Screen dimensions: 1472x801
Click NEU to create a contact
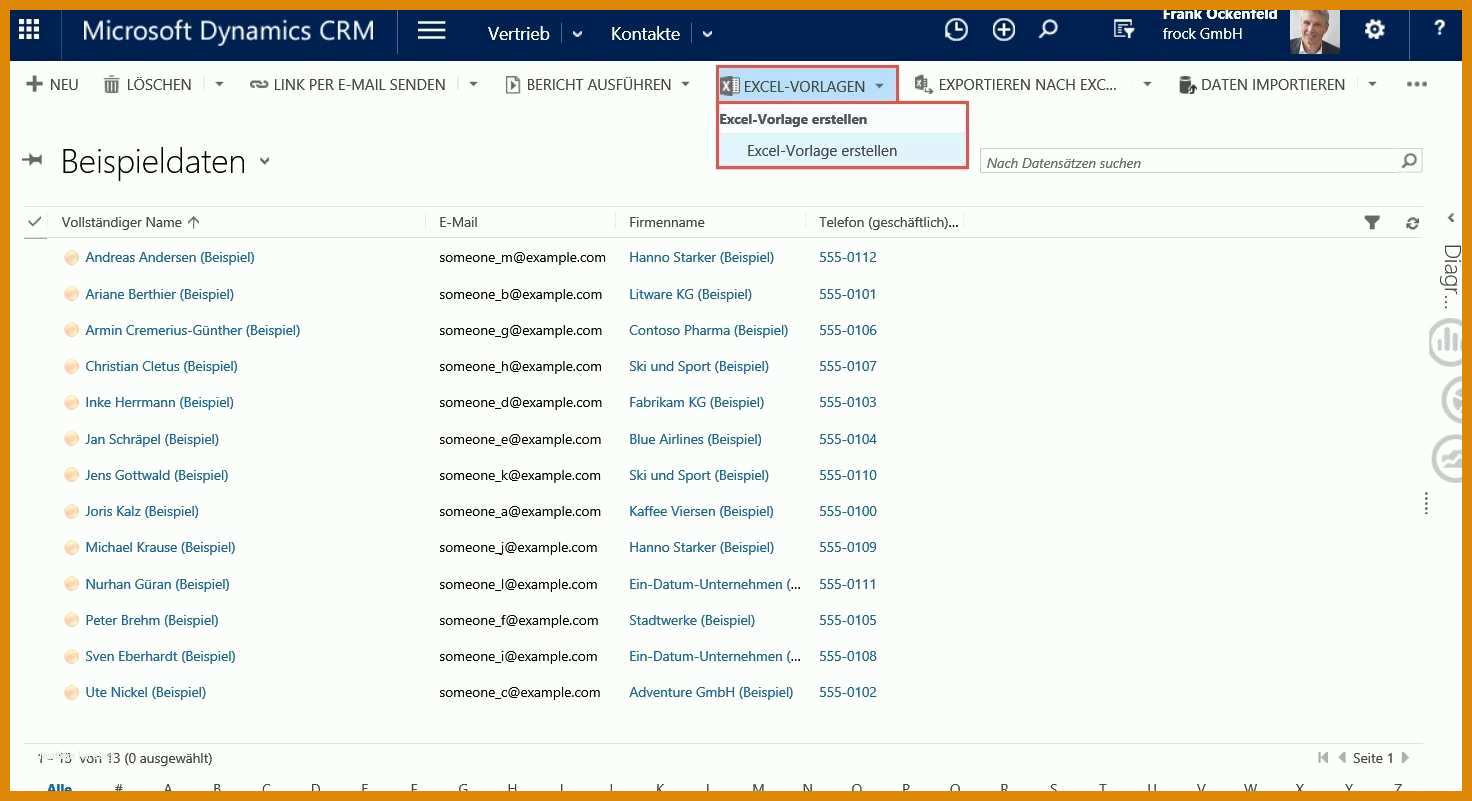pyautogui.click(x=52, y=85)
